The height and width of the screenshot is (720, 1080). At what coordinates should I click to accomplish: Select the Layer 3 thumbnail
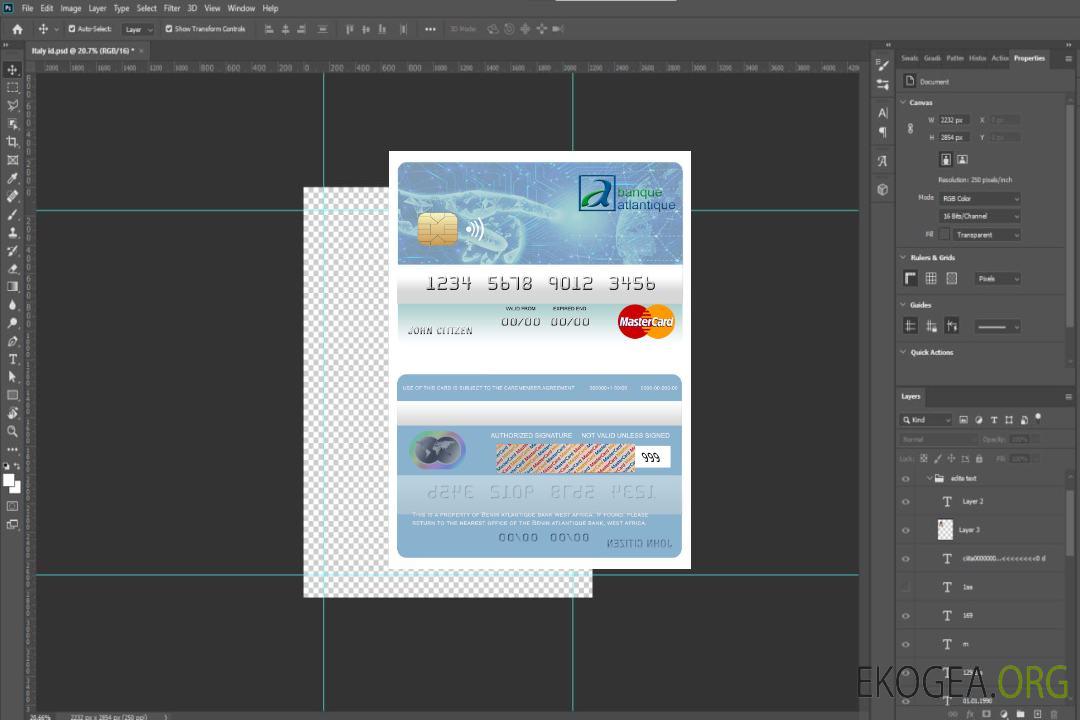(x=945, y=530)
